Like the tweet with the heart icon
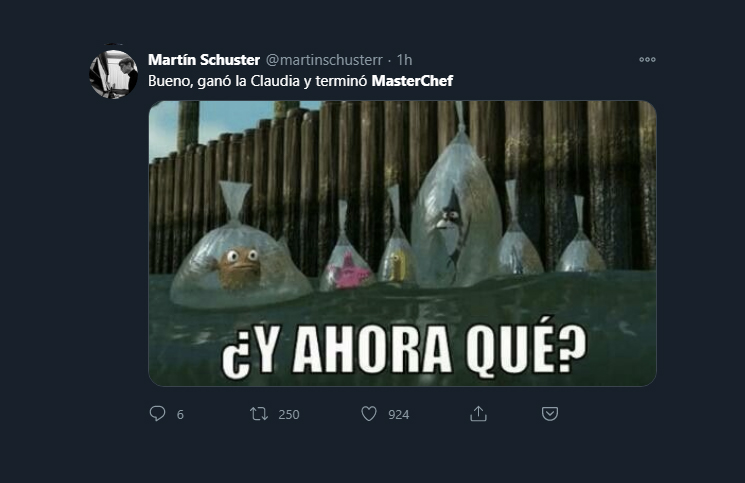Viewport: 745px width, 483px height. tap(369, 414)
